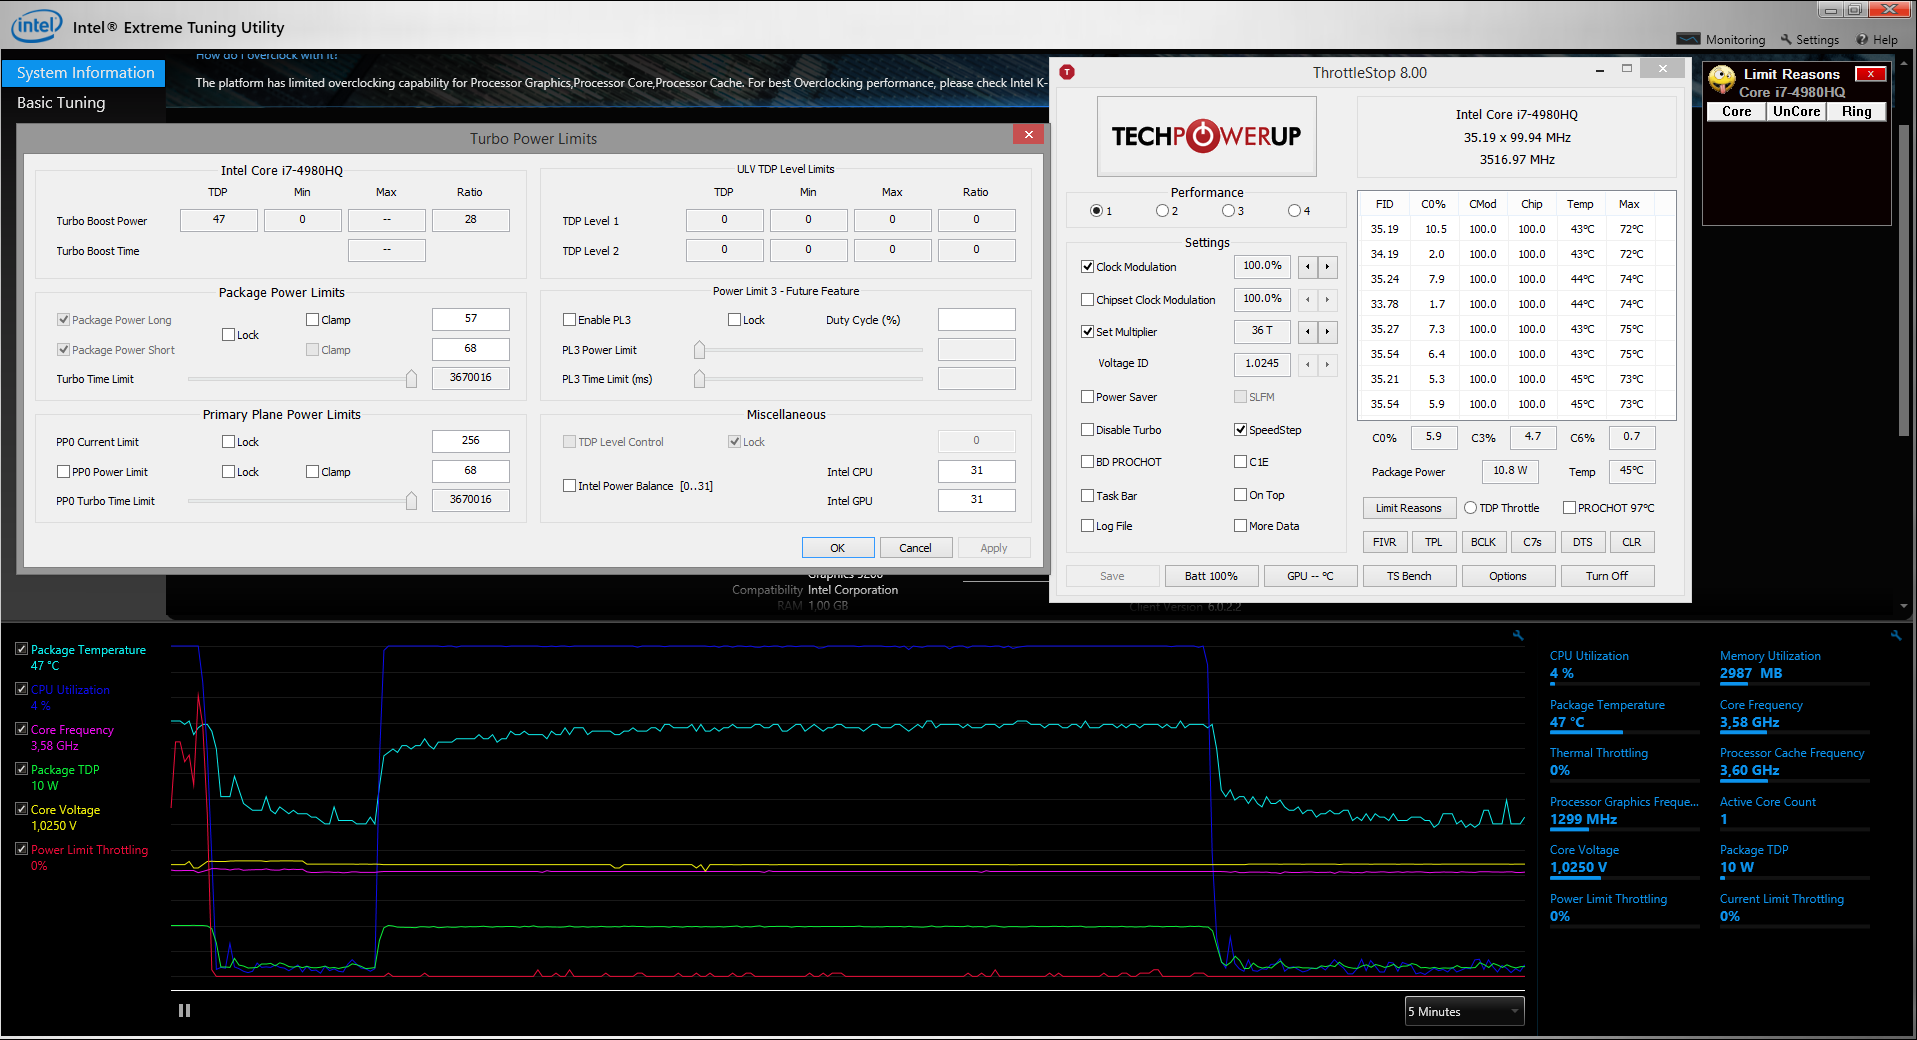This screenshot has width=1917, height=1040.
Task: Open ThrottleStop Options
Action: click(1507, 576)
